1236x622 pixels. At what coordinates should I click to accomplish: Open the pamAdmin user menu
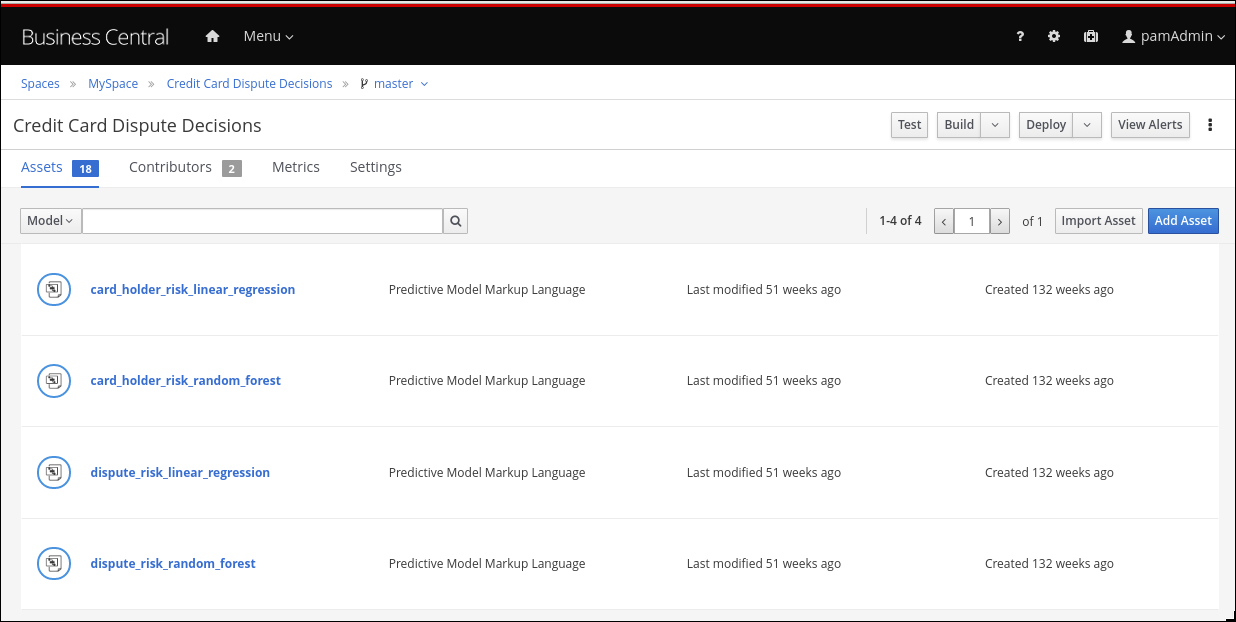(x=1174, y=36)
